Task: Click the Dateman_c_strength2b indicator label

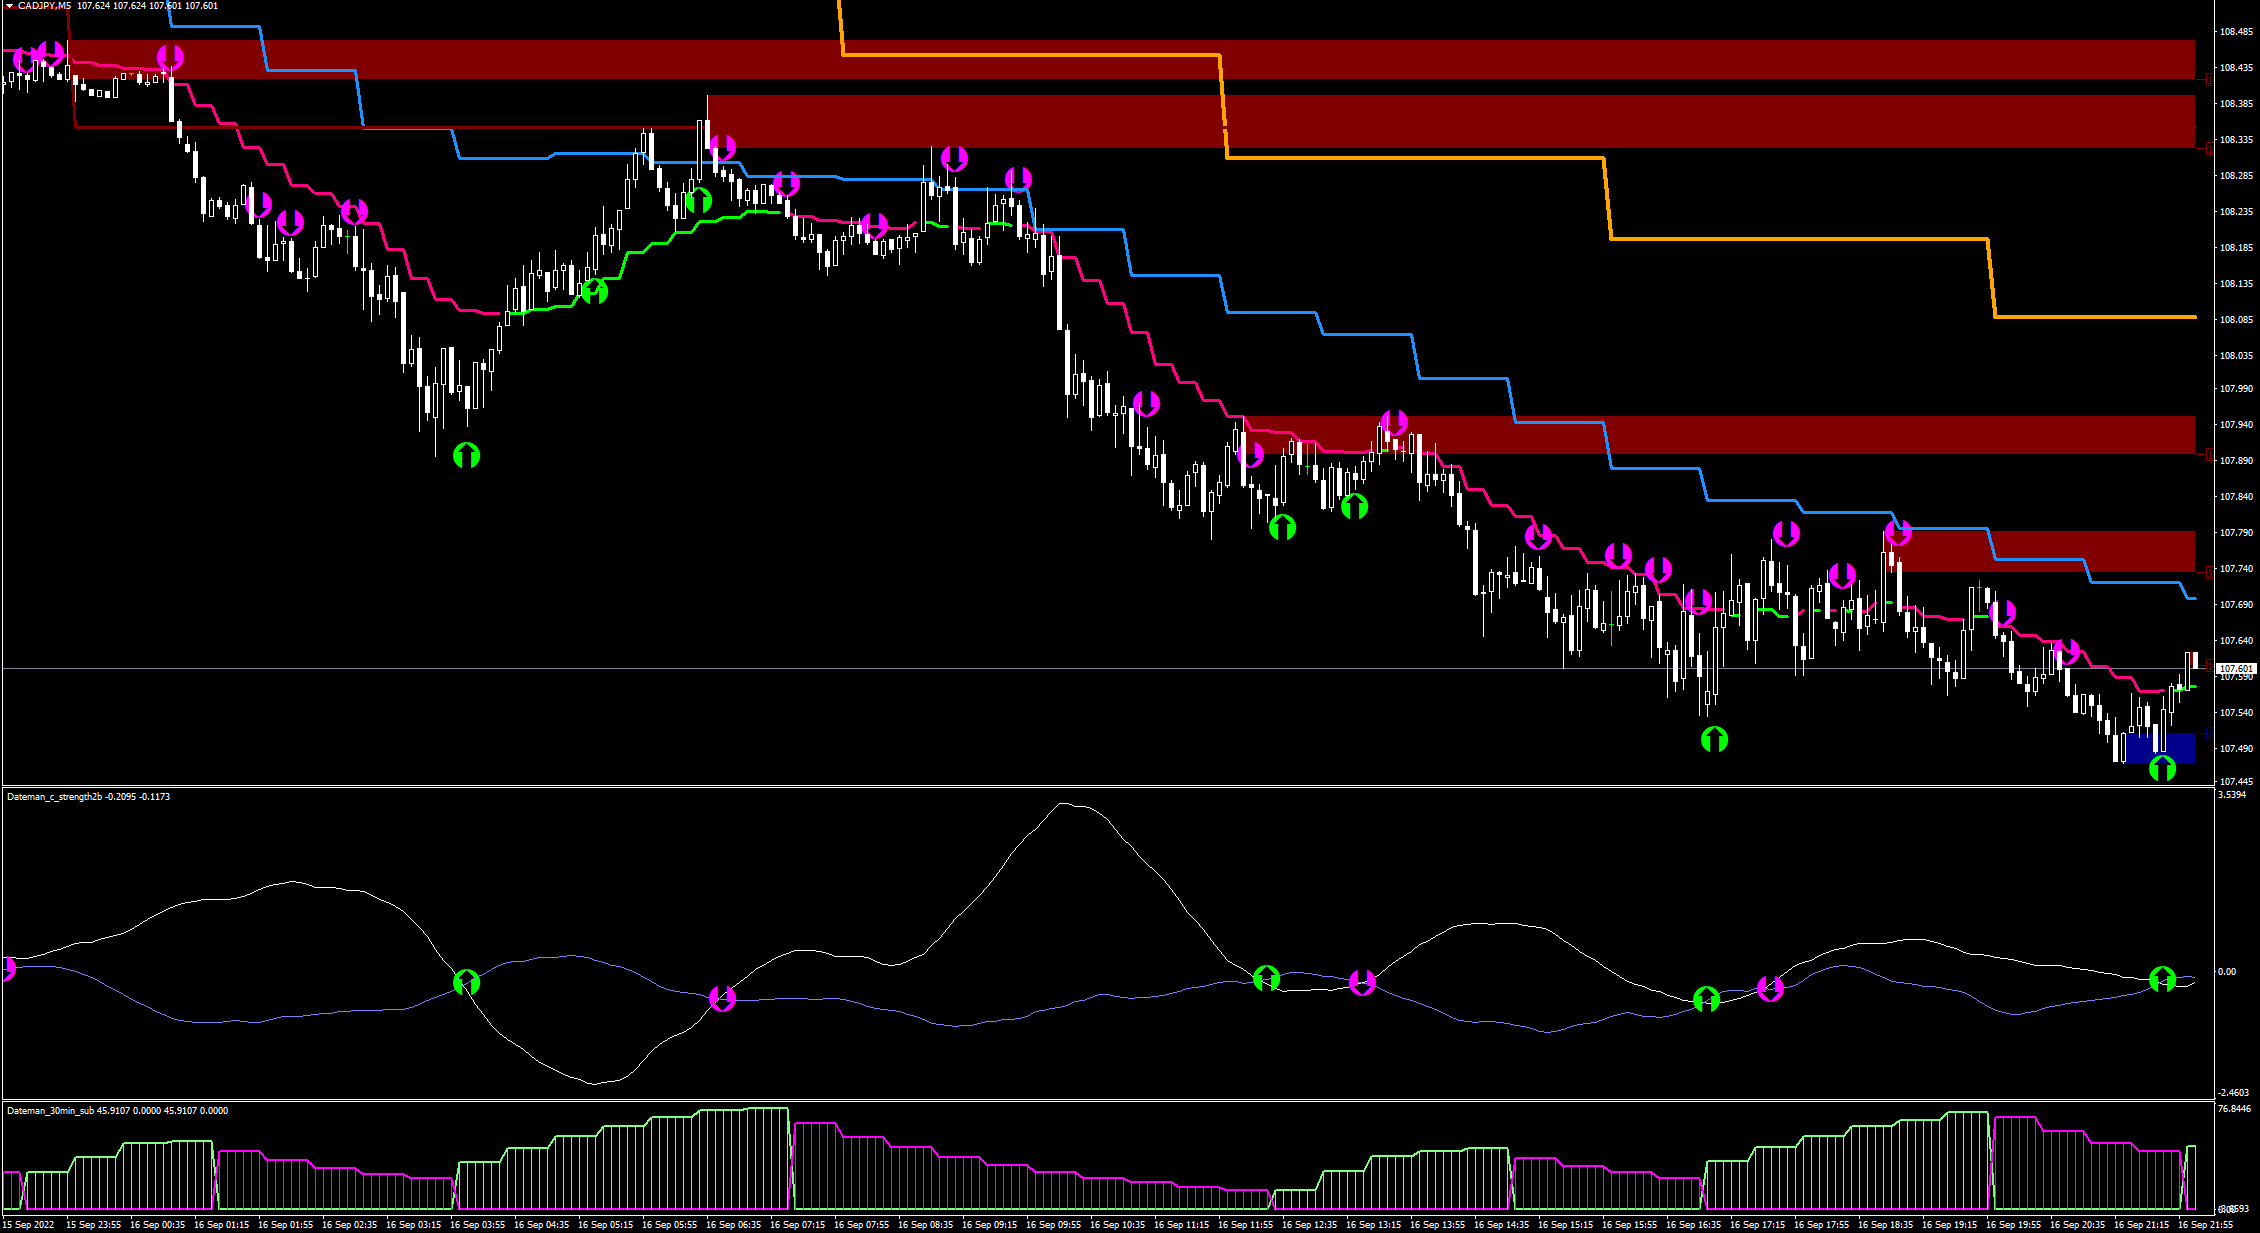Action: click(x=54, y=797)
